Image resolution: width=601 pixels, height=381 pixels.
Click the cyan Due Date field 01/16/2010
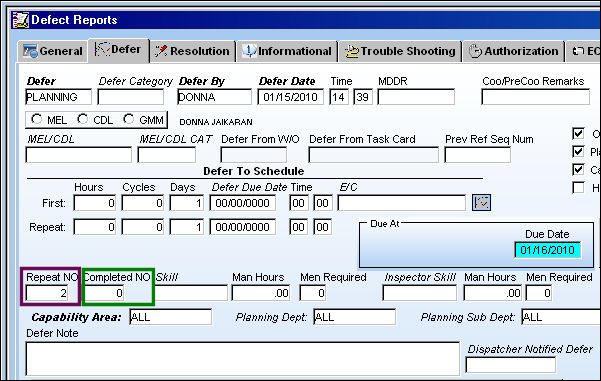point(548,250)
